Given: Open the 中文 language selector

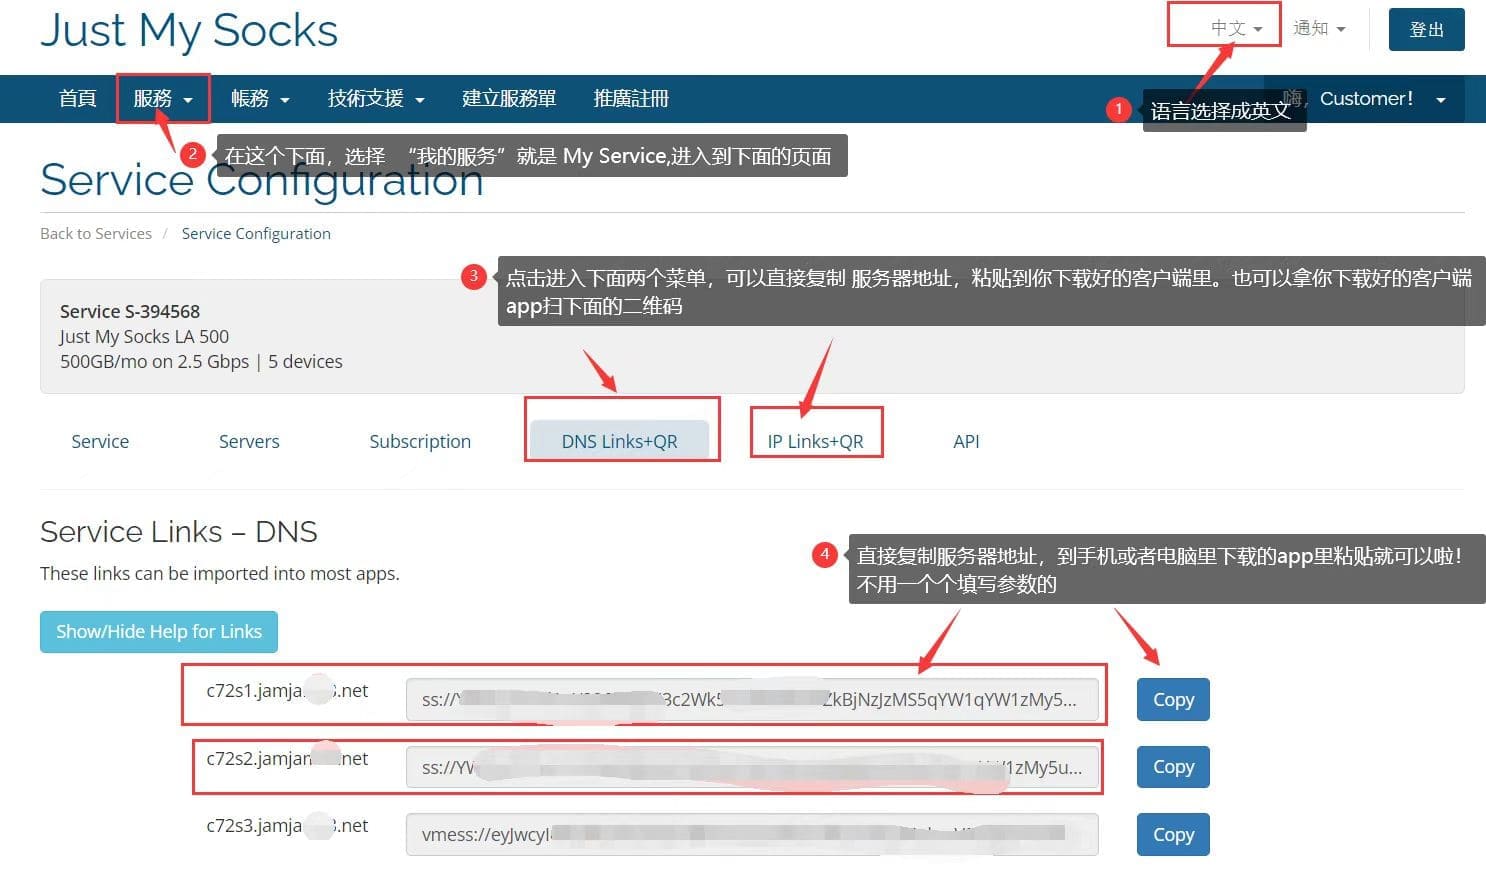Looking at the screenshot, I should point(1222,28).
